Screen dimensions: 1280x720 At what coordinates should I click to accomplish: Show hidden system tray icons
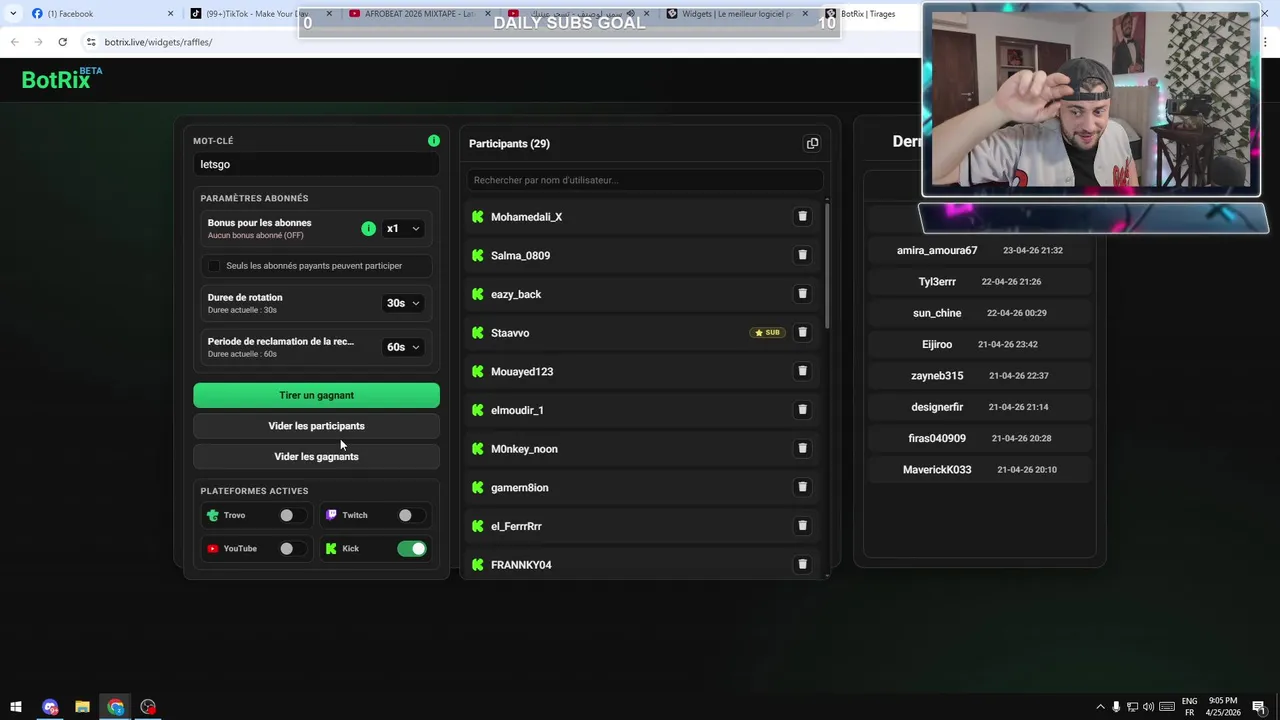(1100, 707)
